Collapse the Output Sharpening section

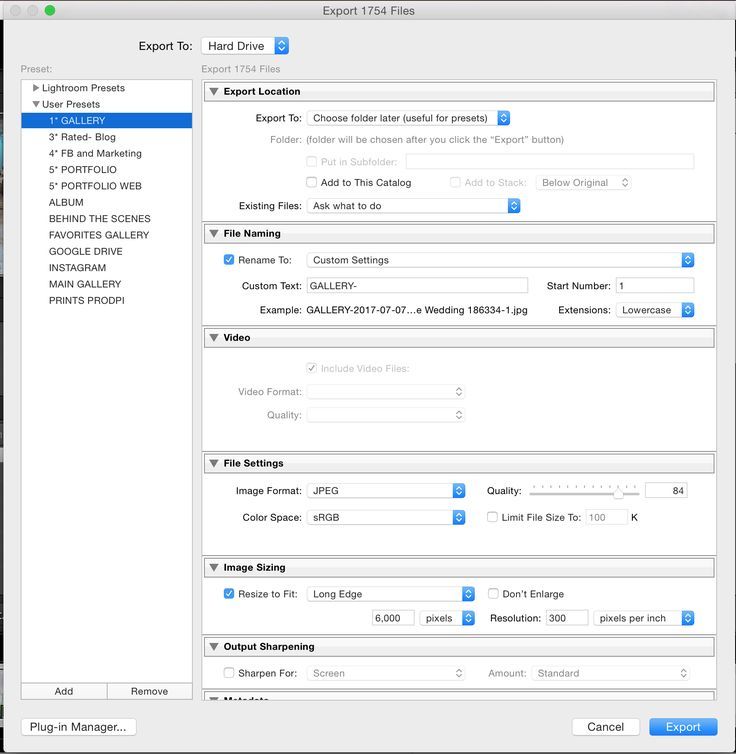tap(214, 647)
